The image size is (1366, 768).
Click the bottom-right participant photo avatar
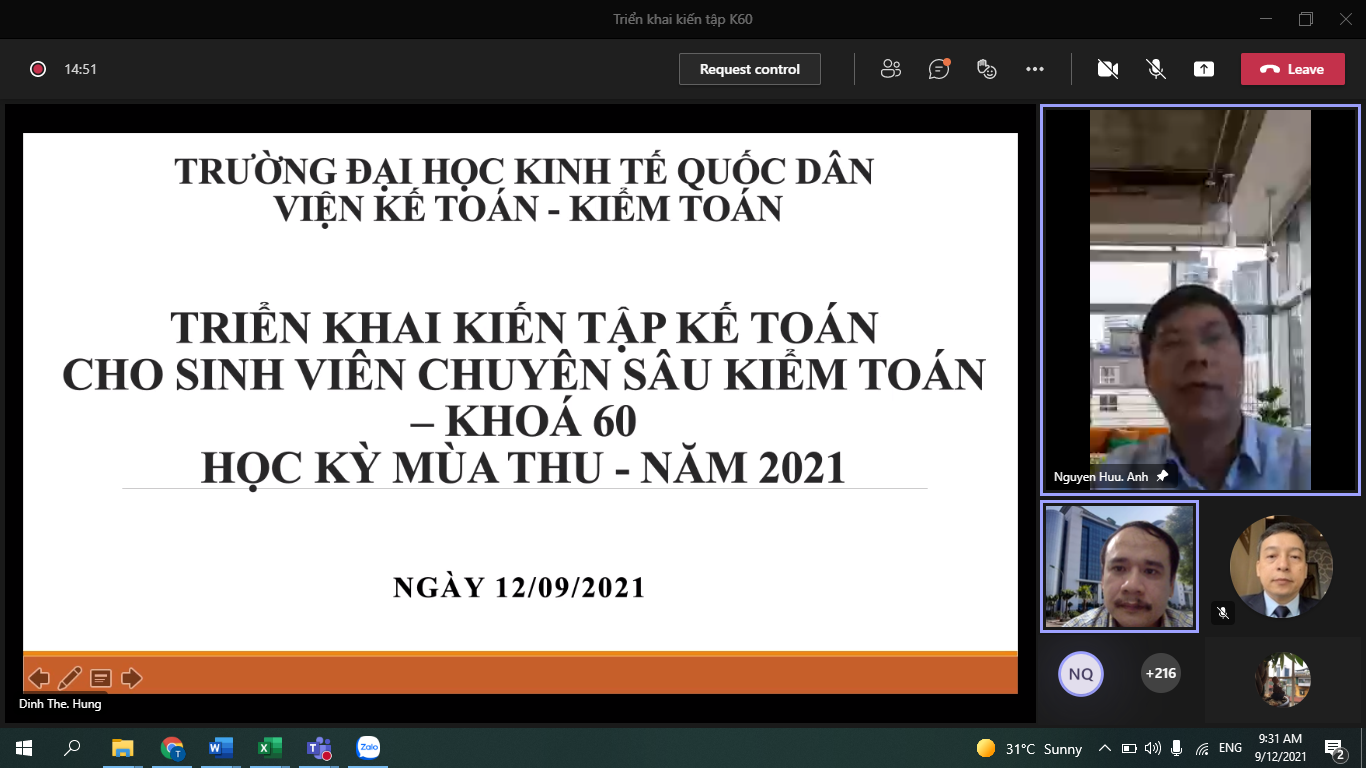coord(1283,680)
